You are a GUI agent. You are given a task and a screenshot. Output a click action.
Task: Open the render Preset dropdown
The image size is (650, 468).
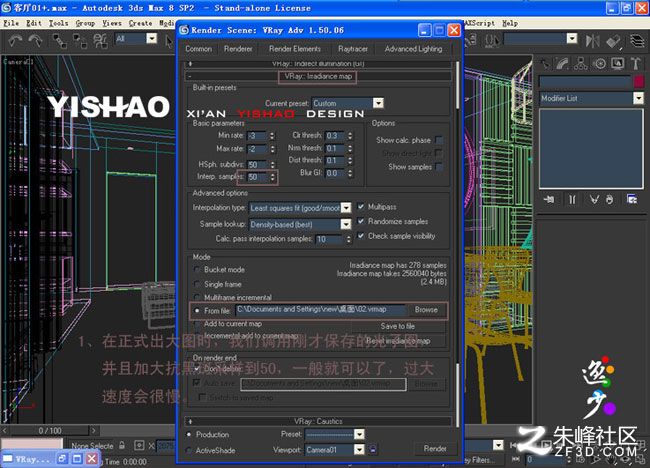click(359, 434)
